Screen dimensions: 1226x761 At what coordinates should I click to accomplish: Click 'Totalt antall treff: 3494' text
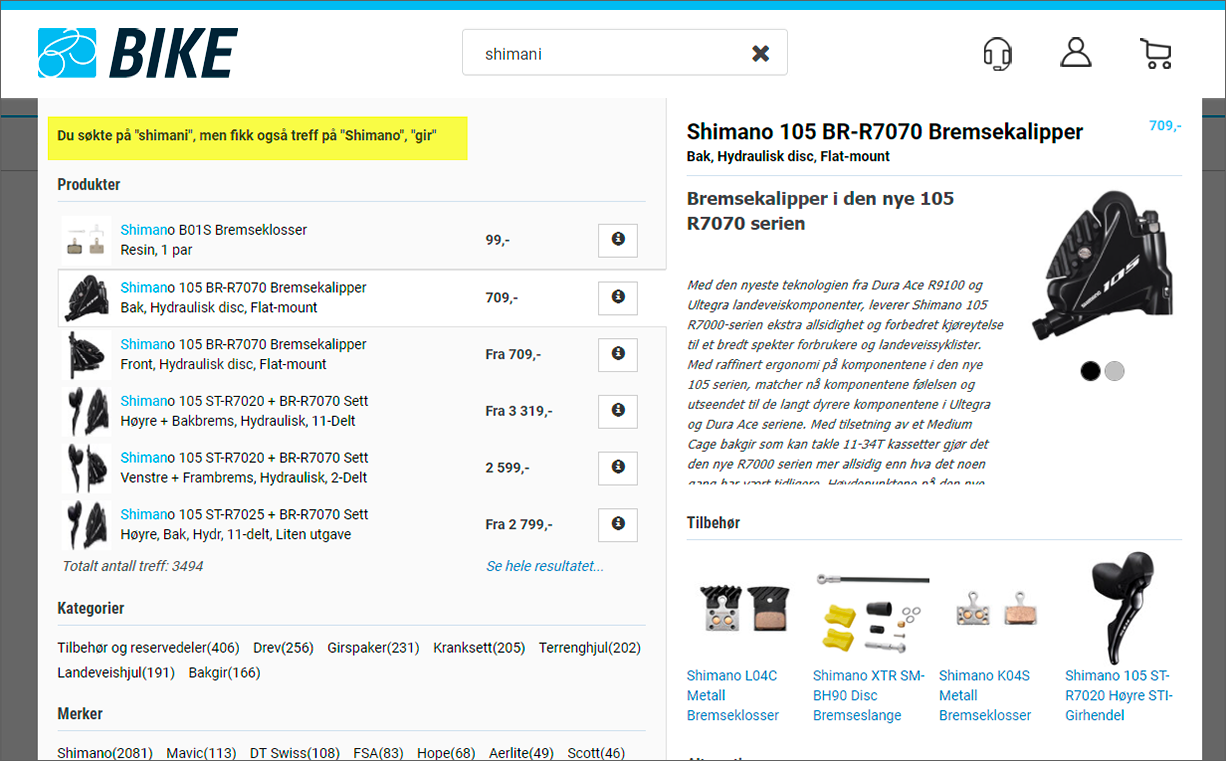tap(133, 566)
